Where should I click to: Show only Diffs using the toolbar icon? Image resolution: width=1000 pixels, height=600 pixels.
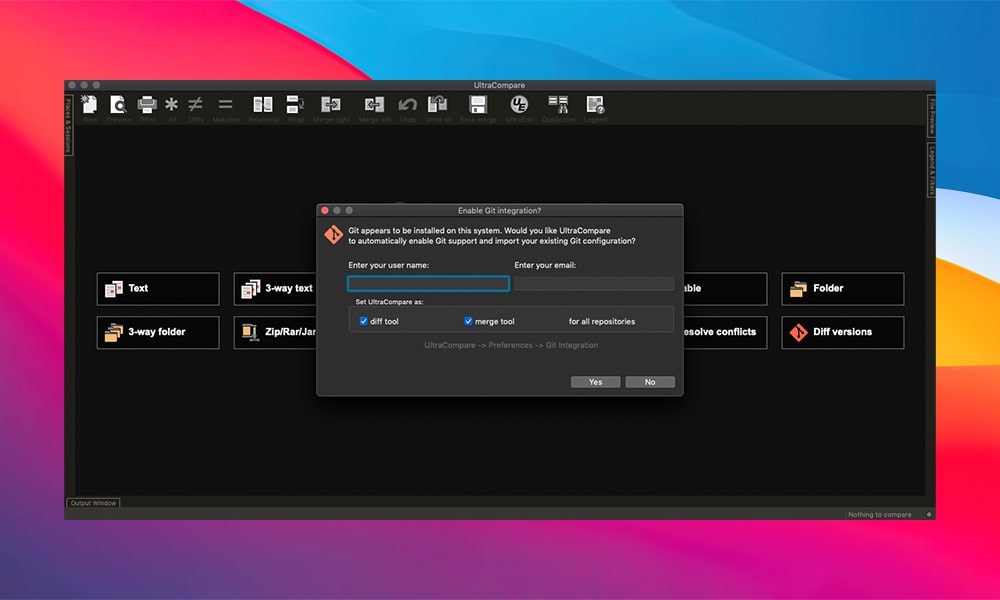(x=196, y=105)
